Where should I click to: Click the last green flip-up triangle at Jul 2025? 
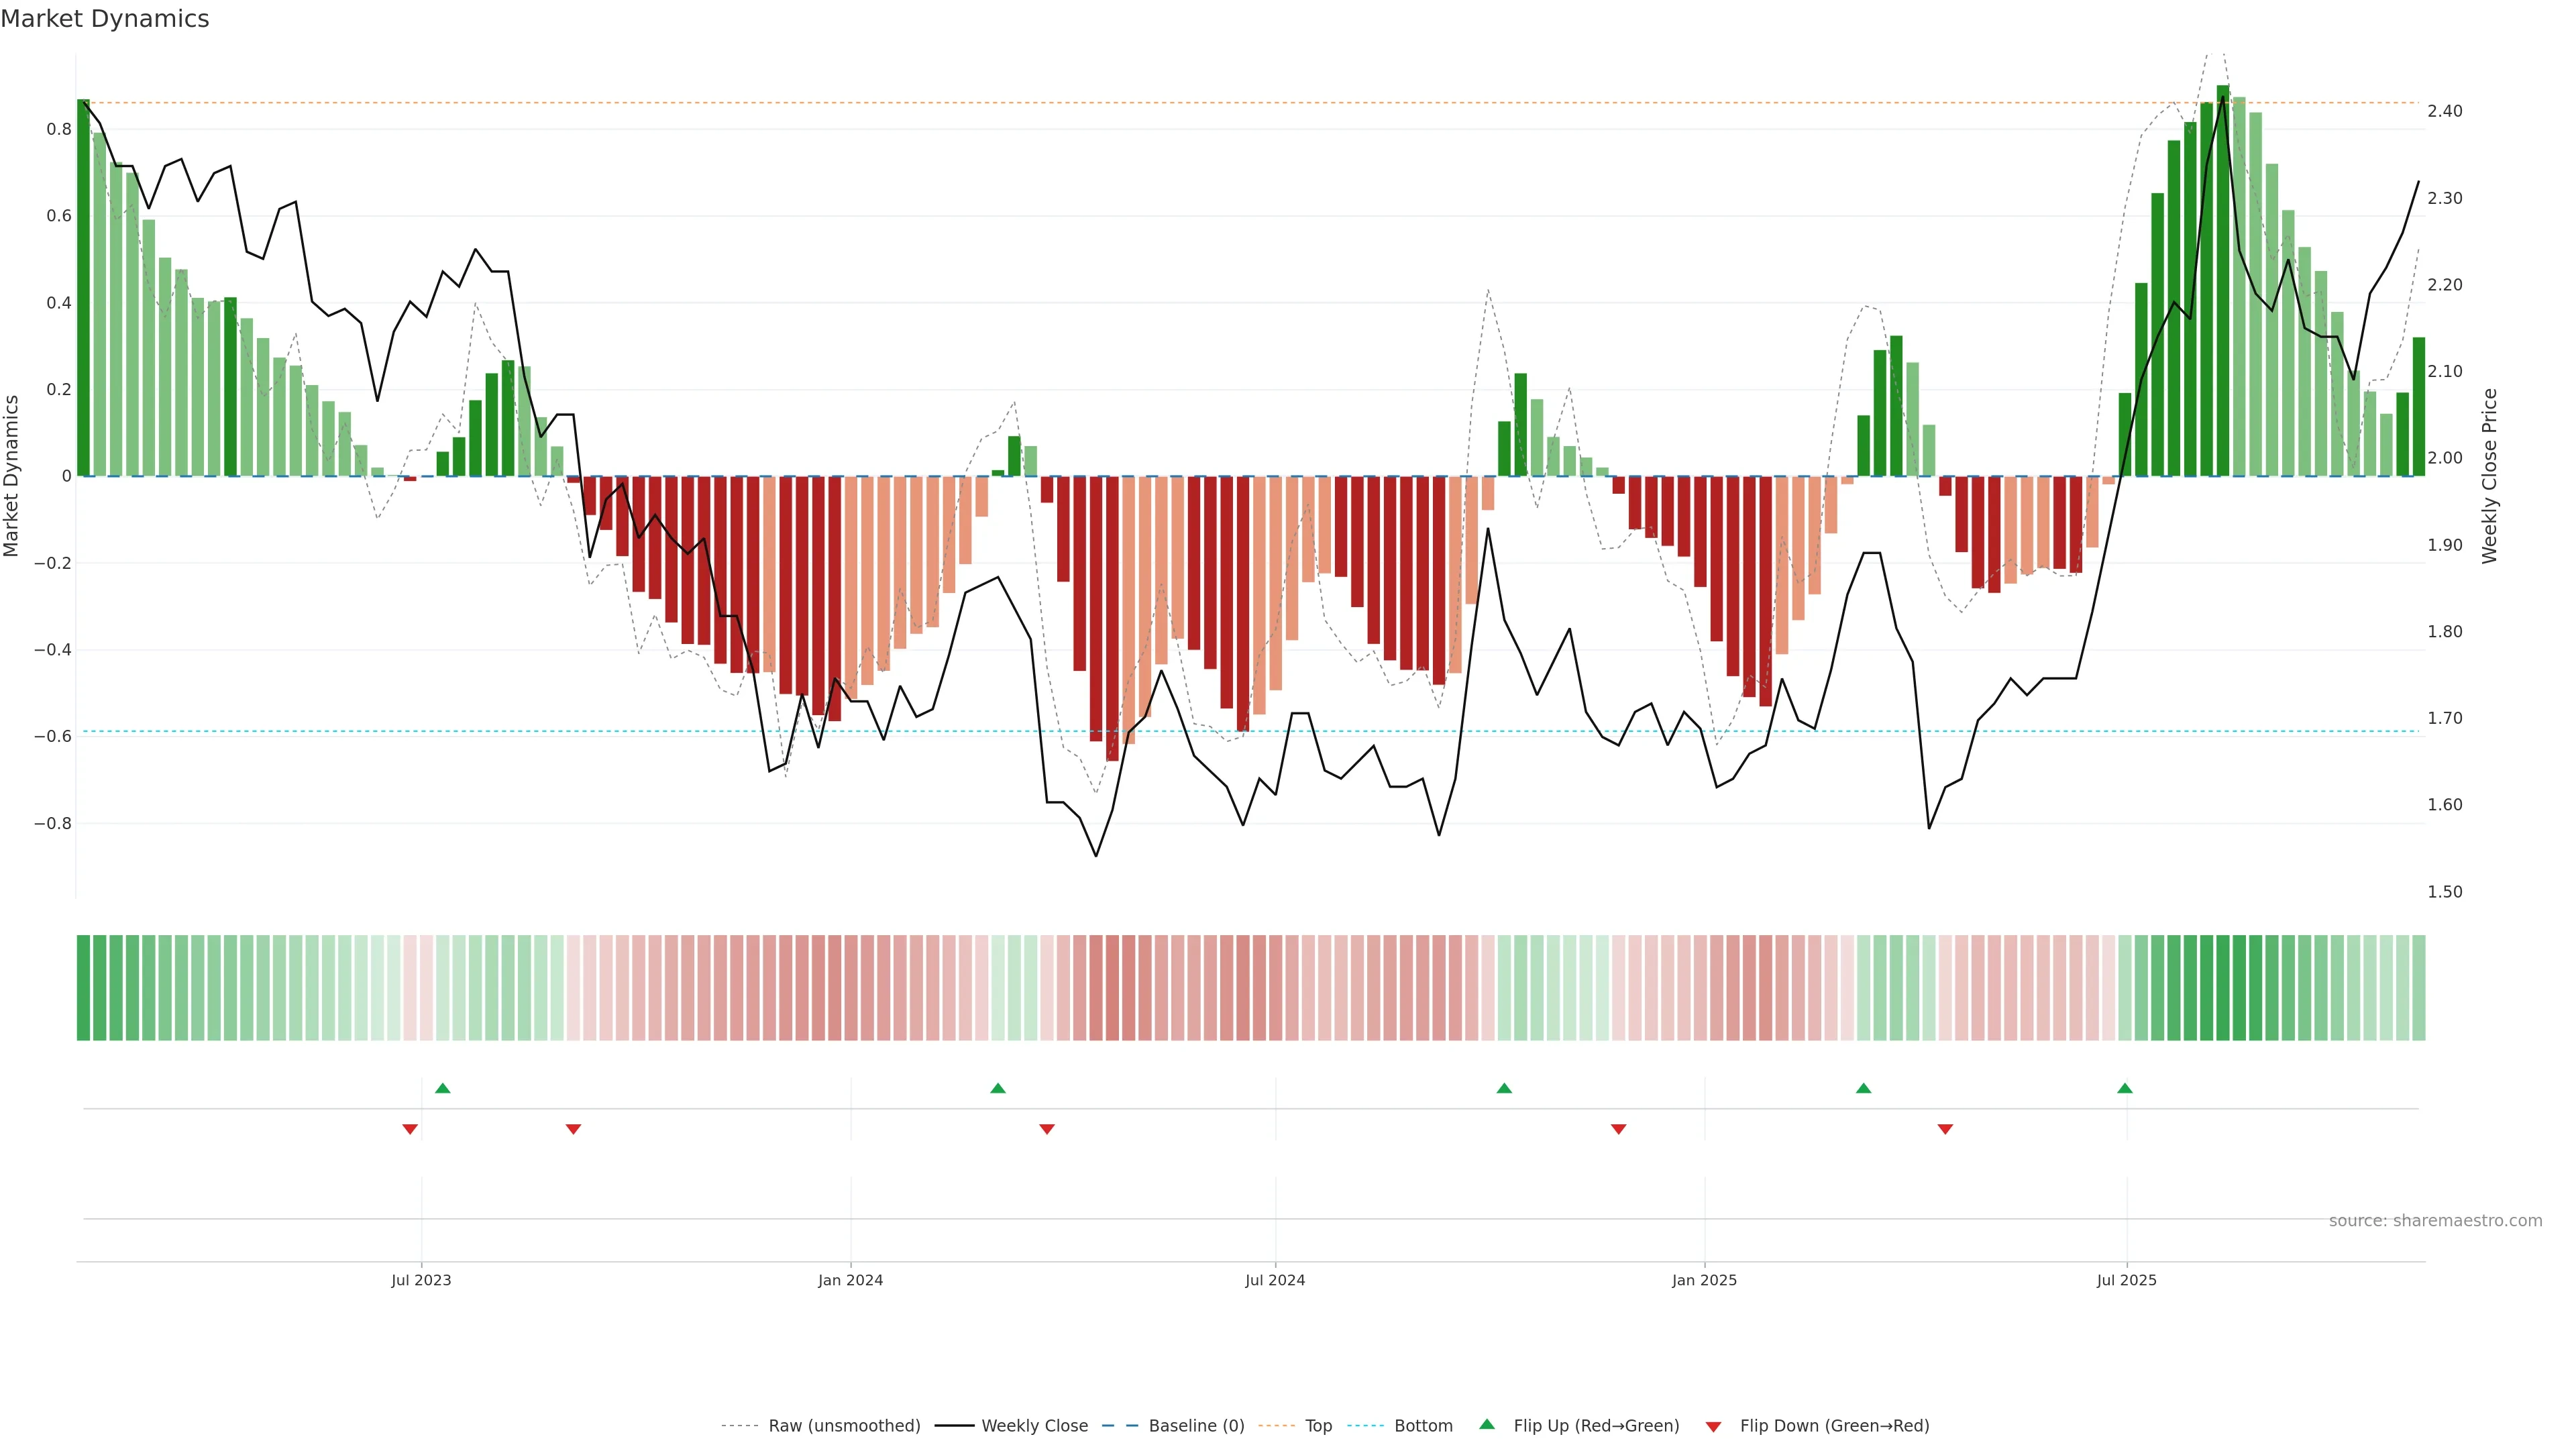(x=2125, y=1088)
